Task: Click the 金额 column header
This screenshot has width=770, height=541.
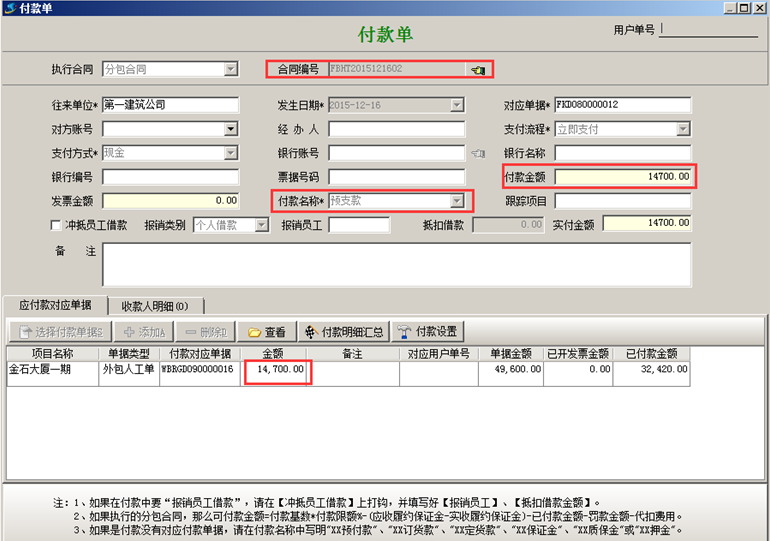Action: pos(273,353)
